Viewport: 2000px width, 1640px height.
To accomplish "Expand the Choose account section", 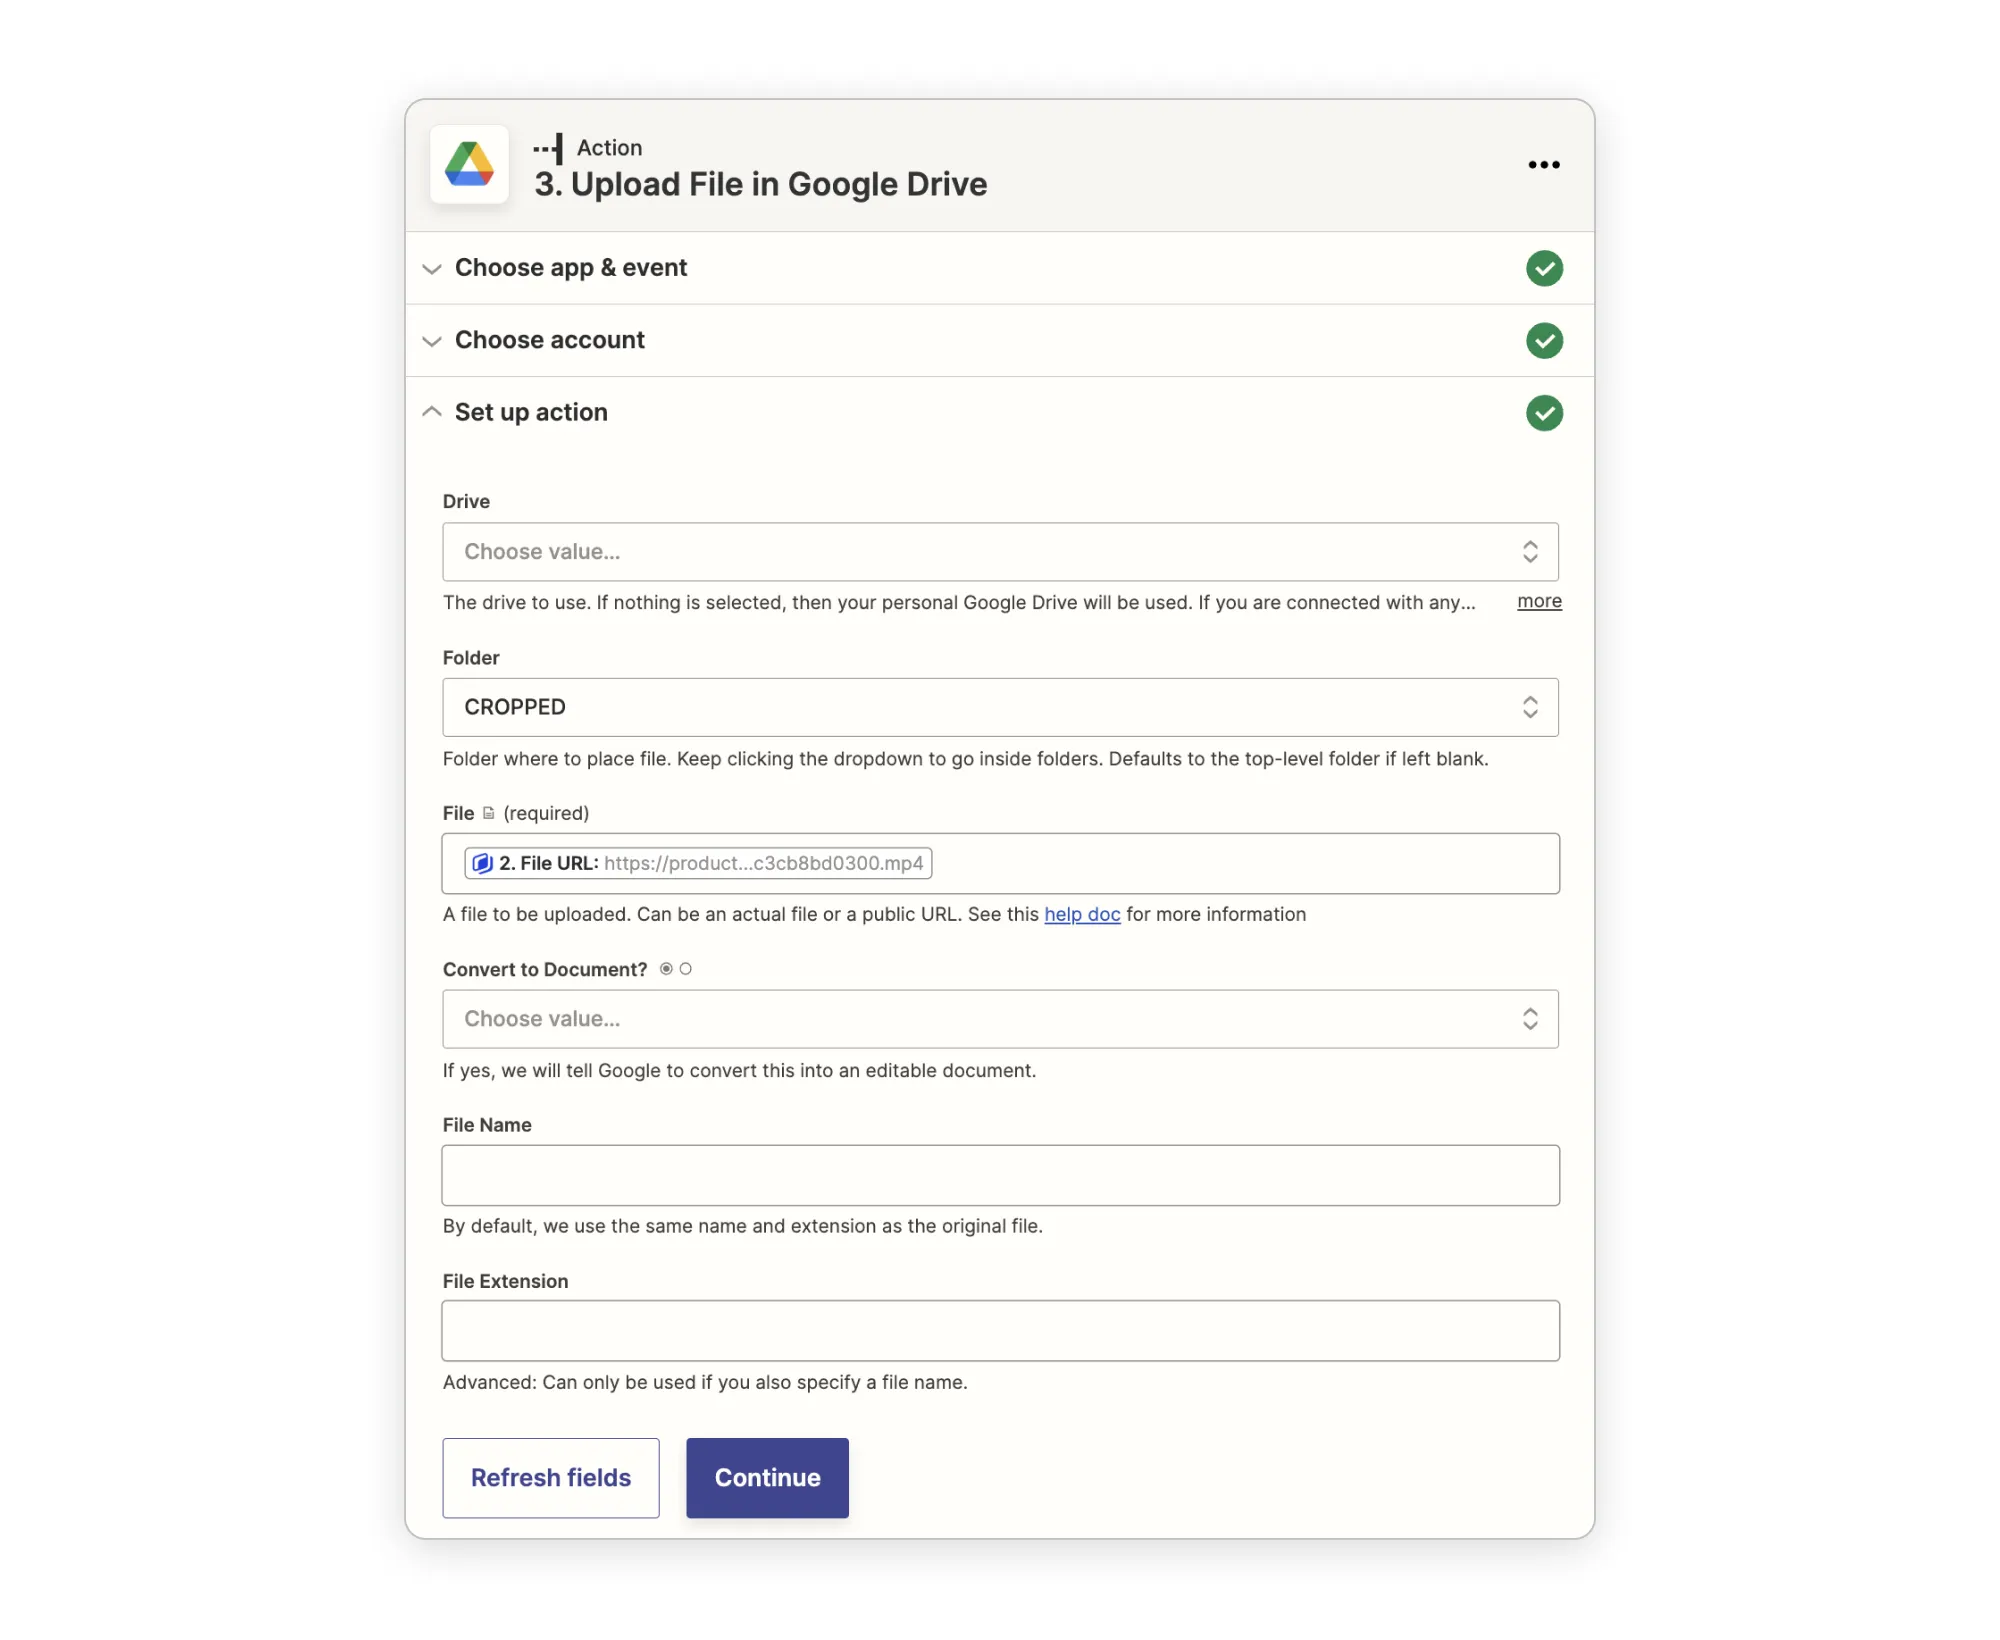I will click(x=999, y=341).
